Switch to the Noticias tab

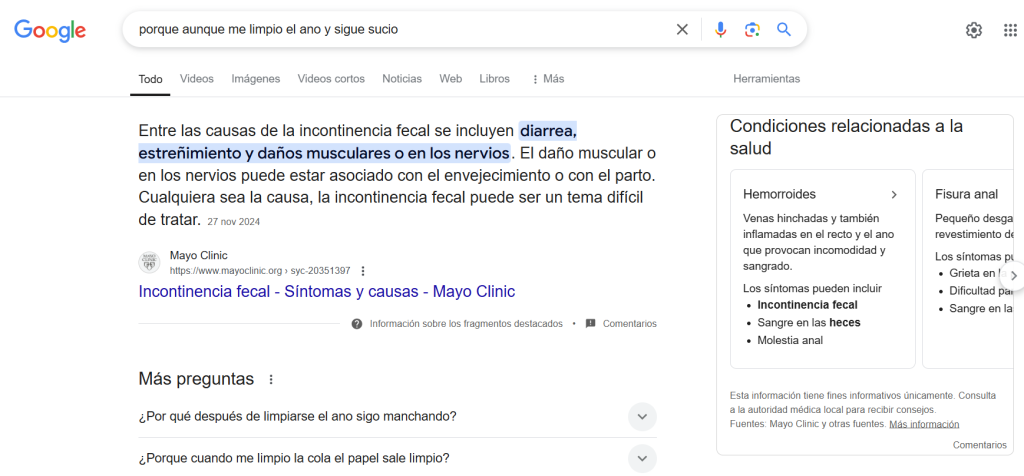(402, 79)
